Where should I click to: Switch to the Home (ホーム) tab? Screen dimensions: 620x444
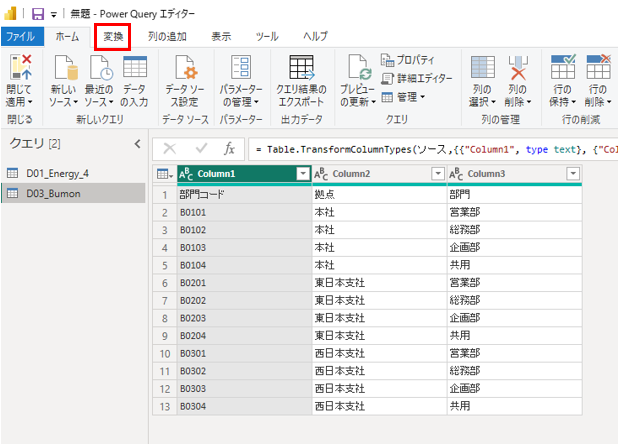click(67, 37)
